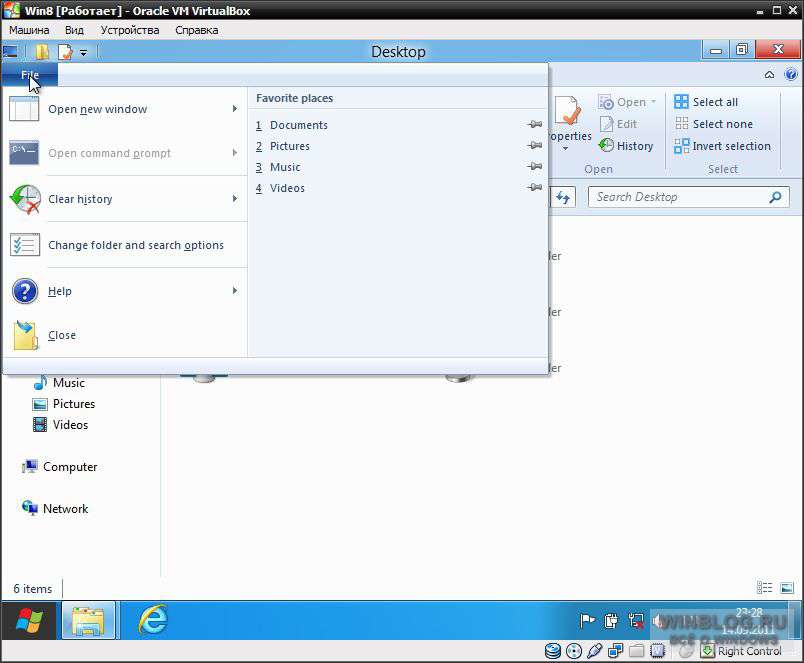Click the Explorer window system icon
The width and height of the screenshot is (804, 663).
tap(10, 52)
